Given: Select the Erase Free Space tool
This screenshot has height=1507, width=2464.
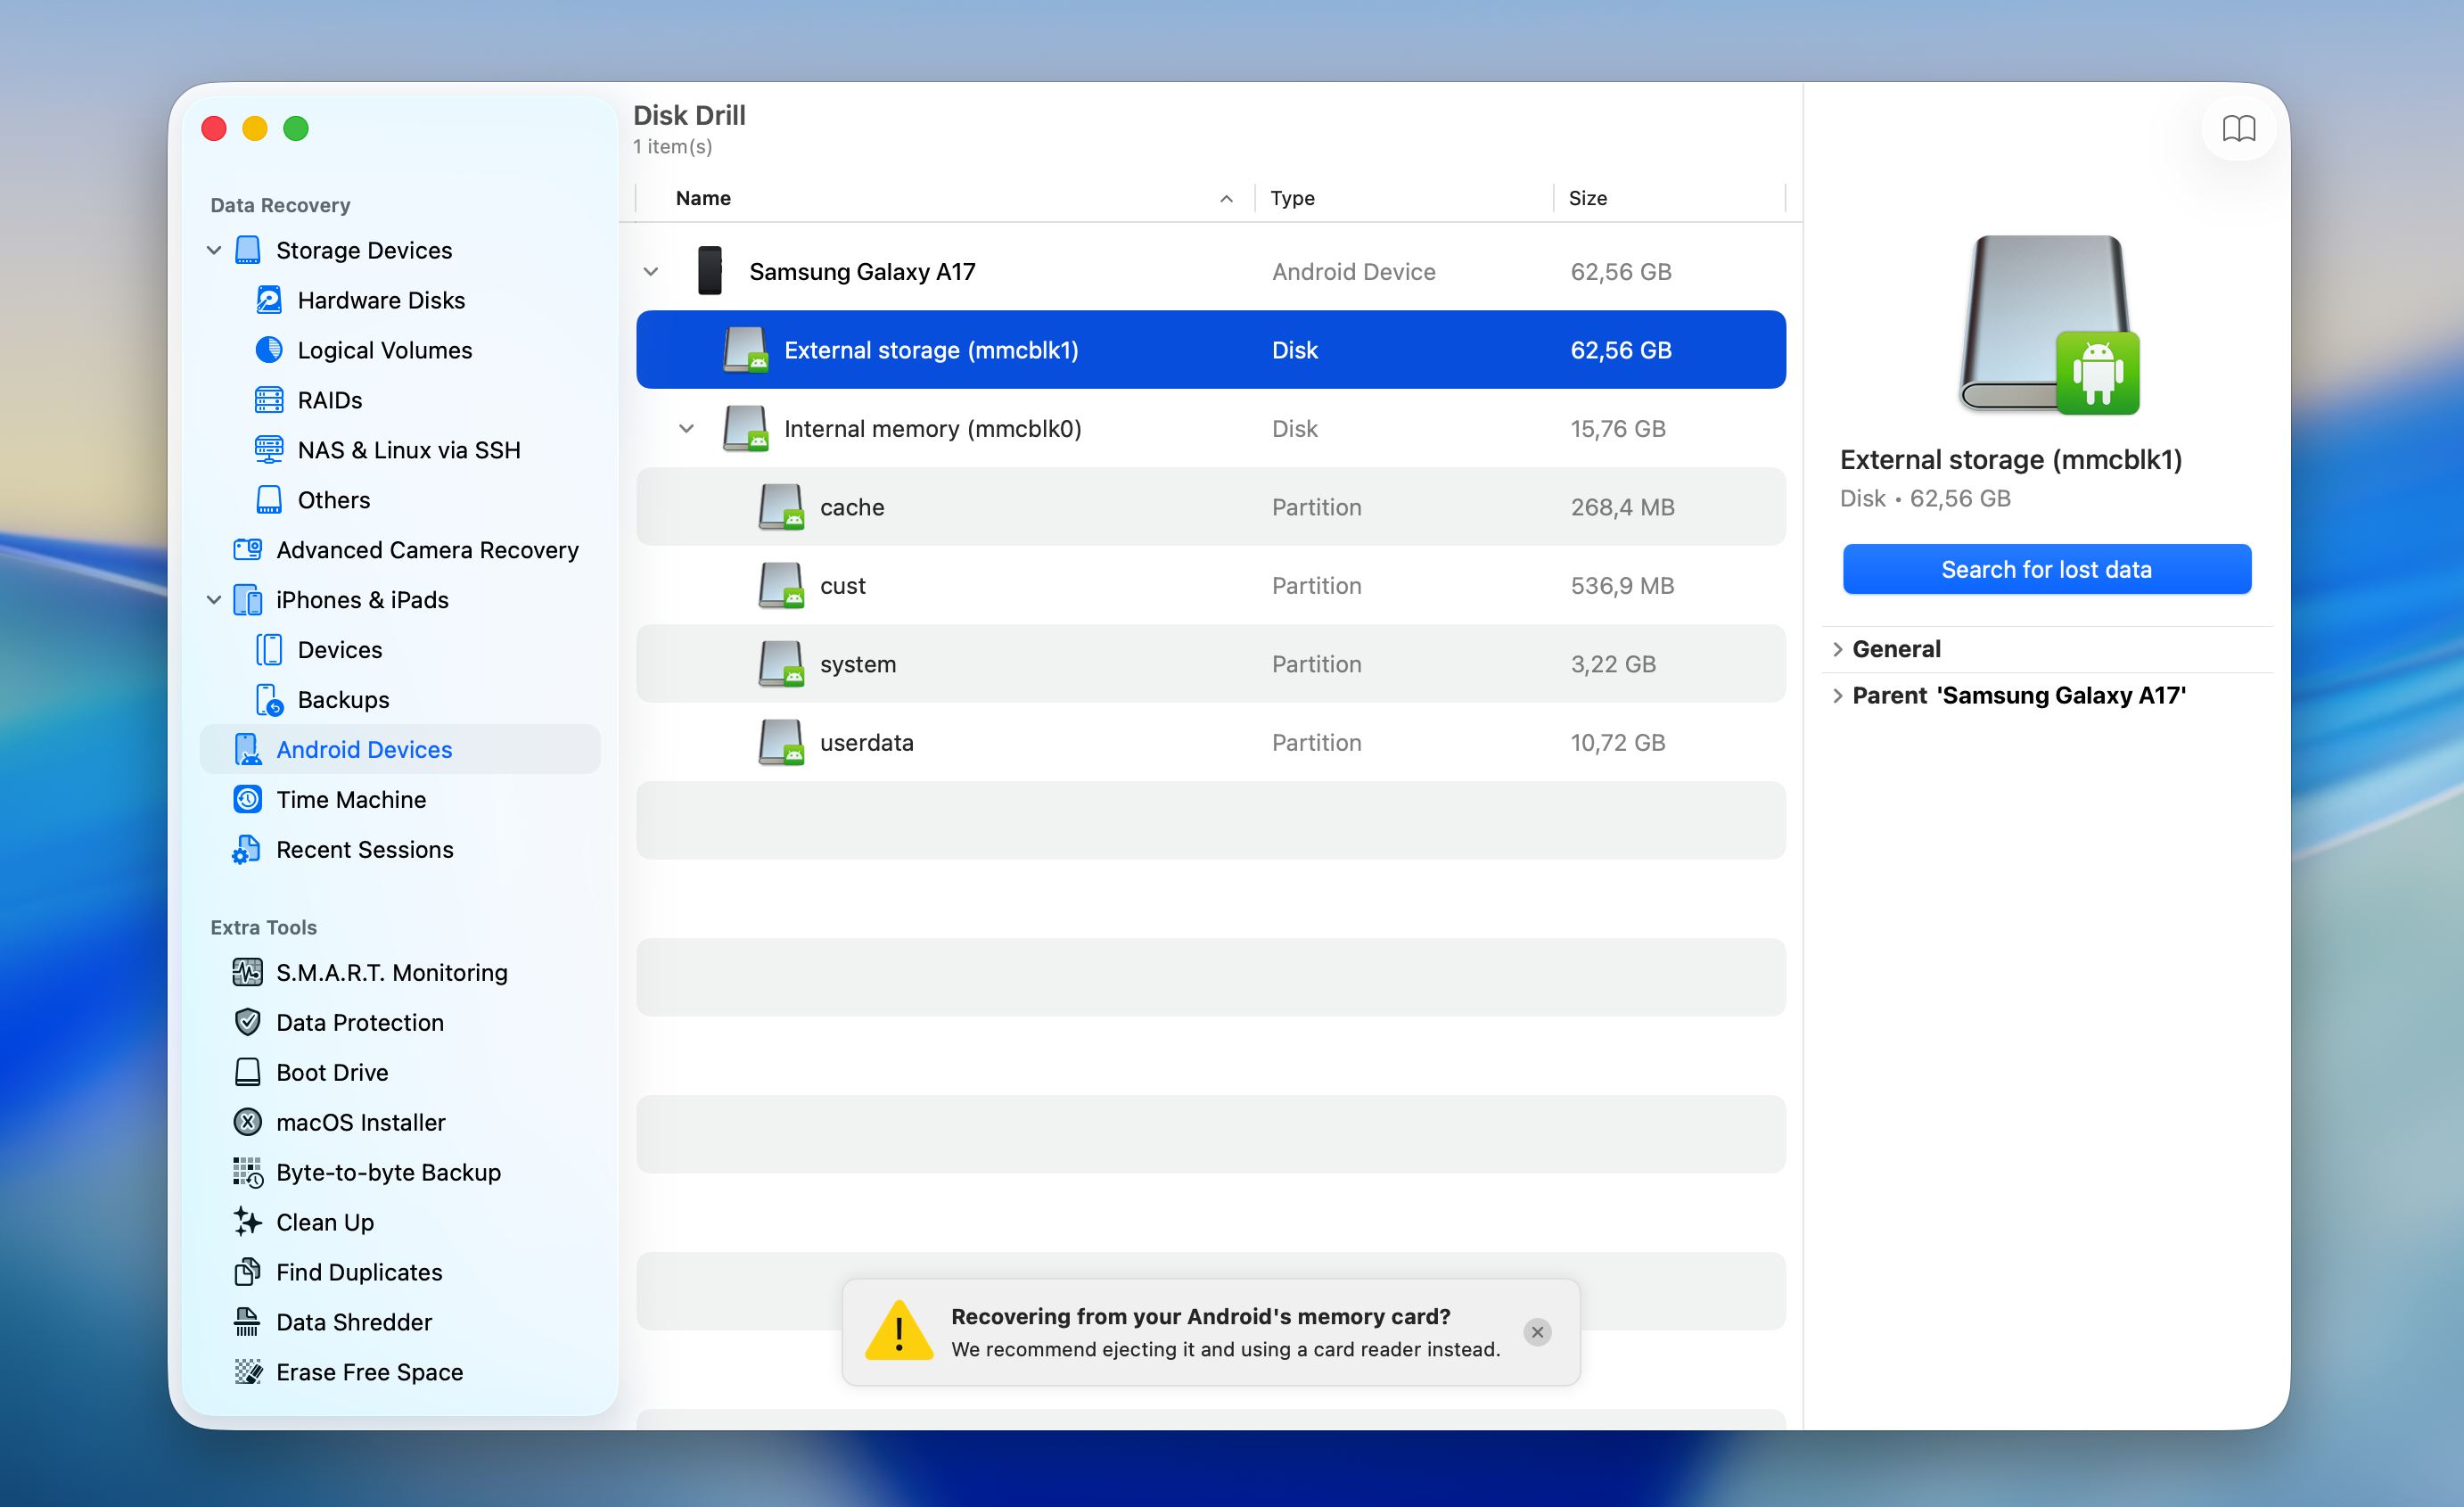Looking at the screenshot, I should point(368,1371).
